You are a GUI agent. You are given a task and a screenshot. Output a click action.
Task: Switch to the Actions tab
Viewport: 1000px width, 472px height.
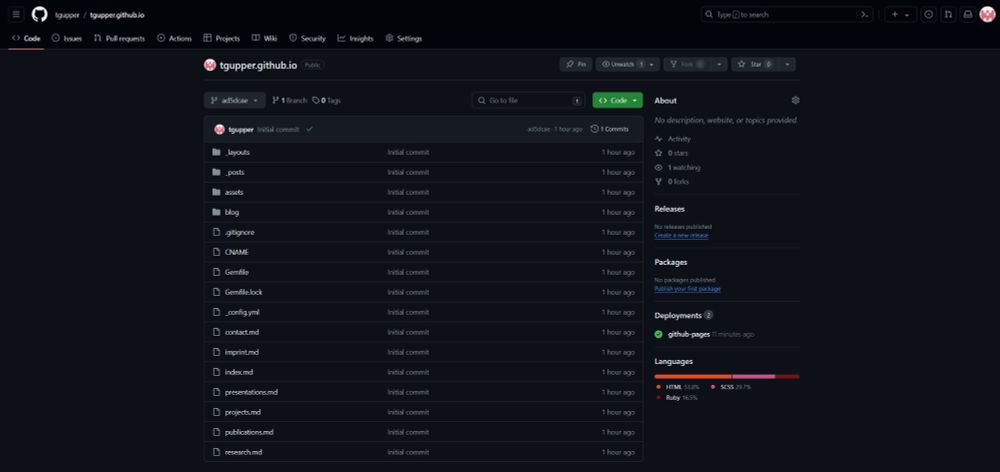tap(174, 38)
